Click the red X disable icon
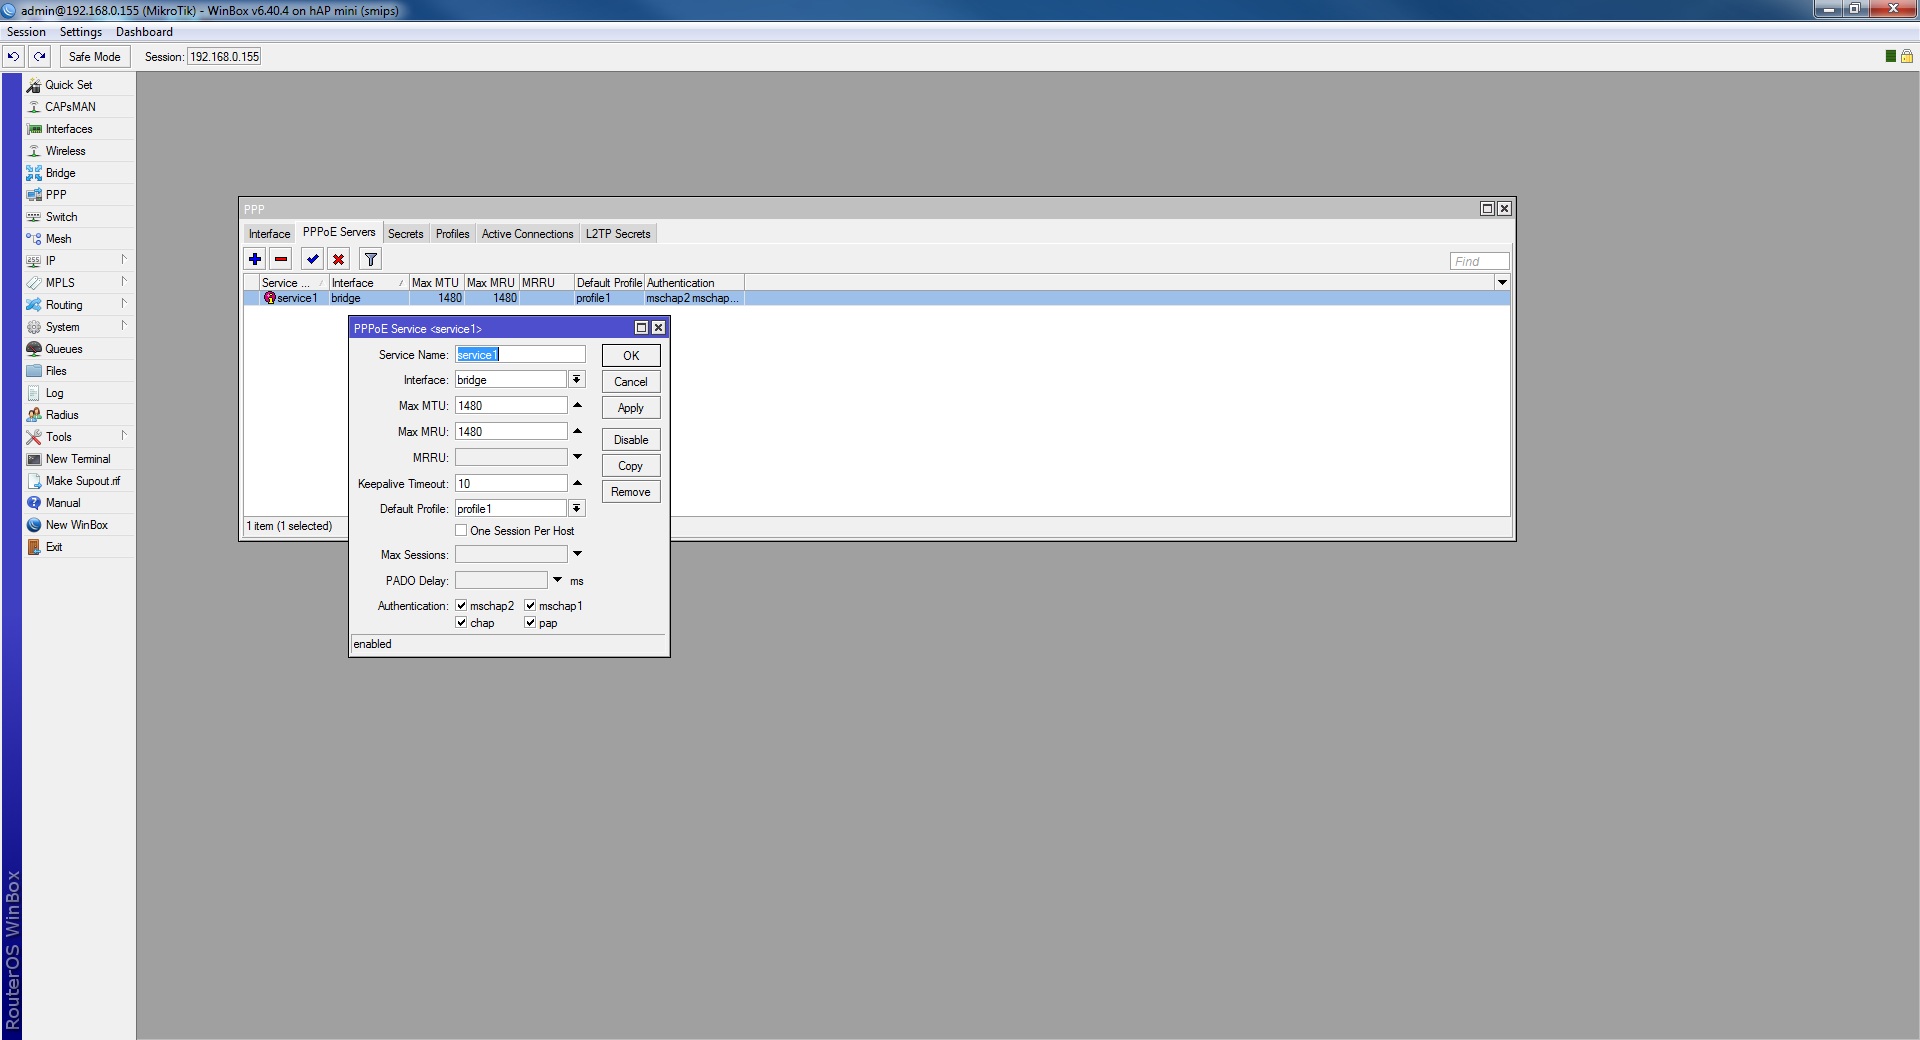 click(x=339, y=259)
